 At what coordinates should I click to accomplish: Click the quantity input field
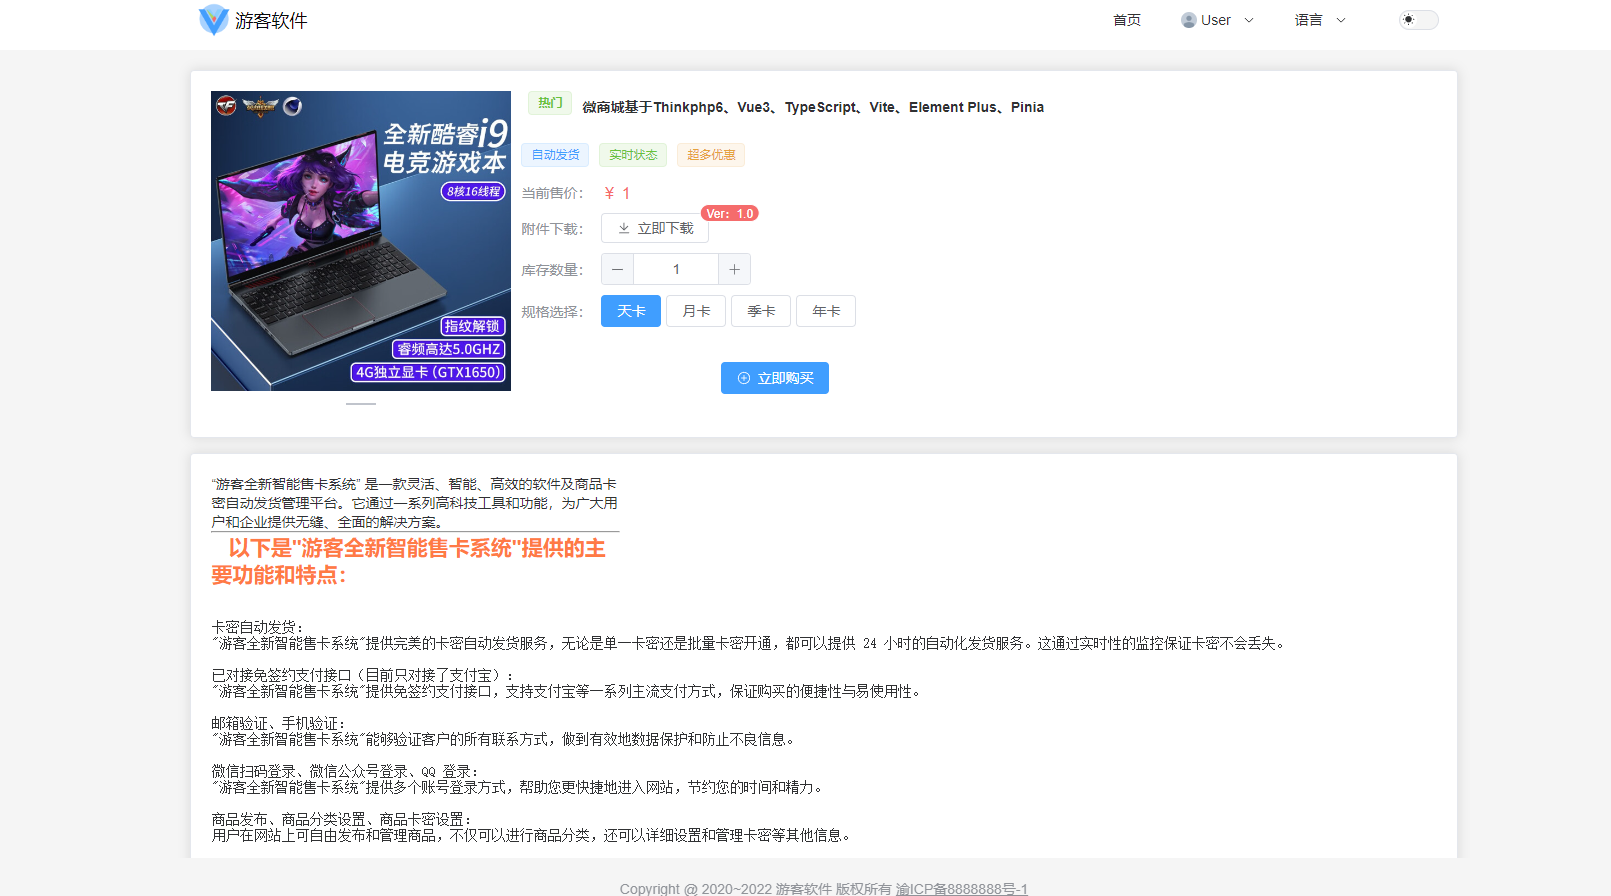tap(676, 269)
